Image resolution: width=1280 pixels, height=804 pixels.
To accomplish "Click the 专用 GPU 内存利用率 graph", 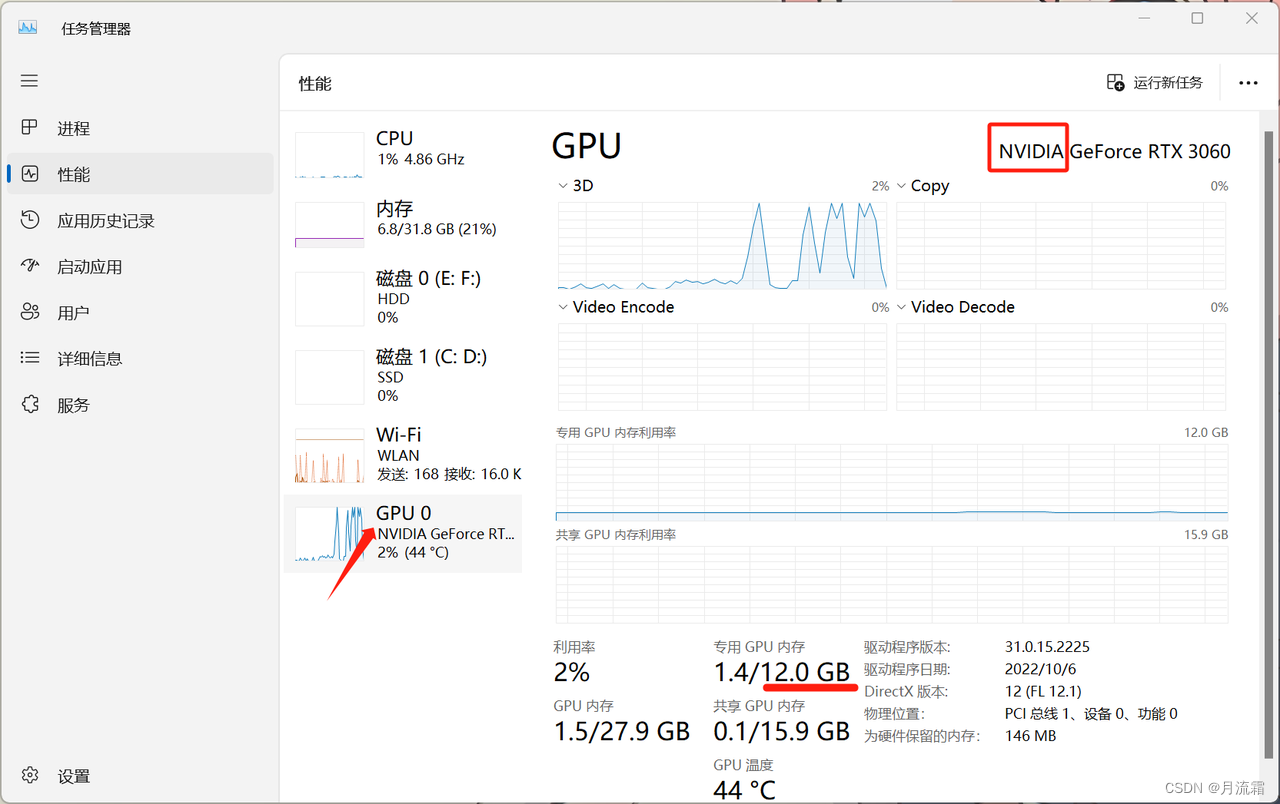I will click(x=892, y=482).
